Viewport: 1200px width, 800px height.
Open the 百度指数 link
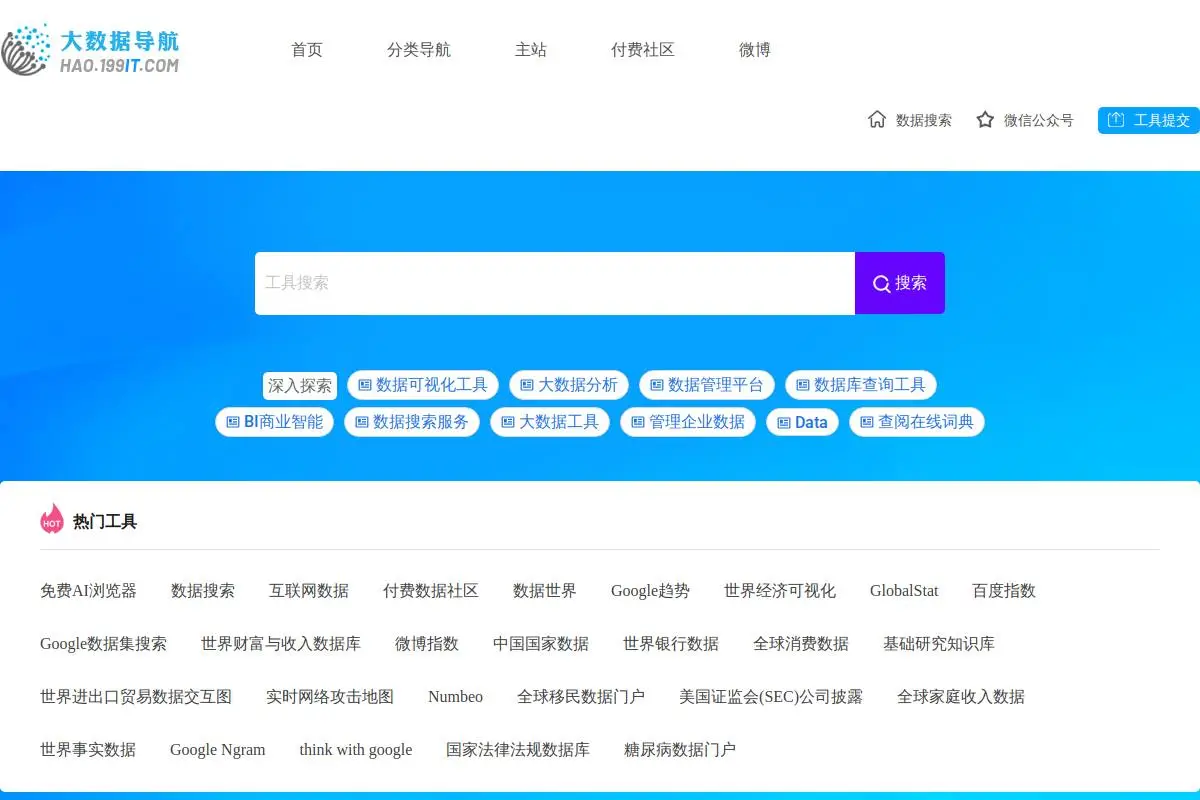tap(1004, 591)
